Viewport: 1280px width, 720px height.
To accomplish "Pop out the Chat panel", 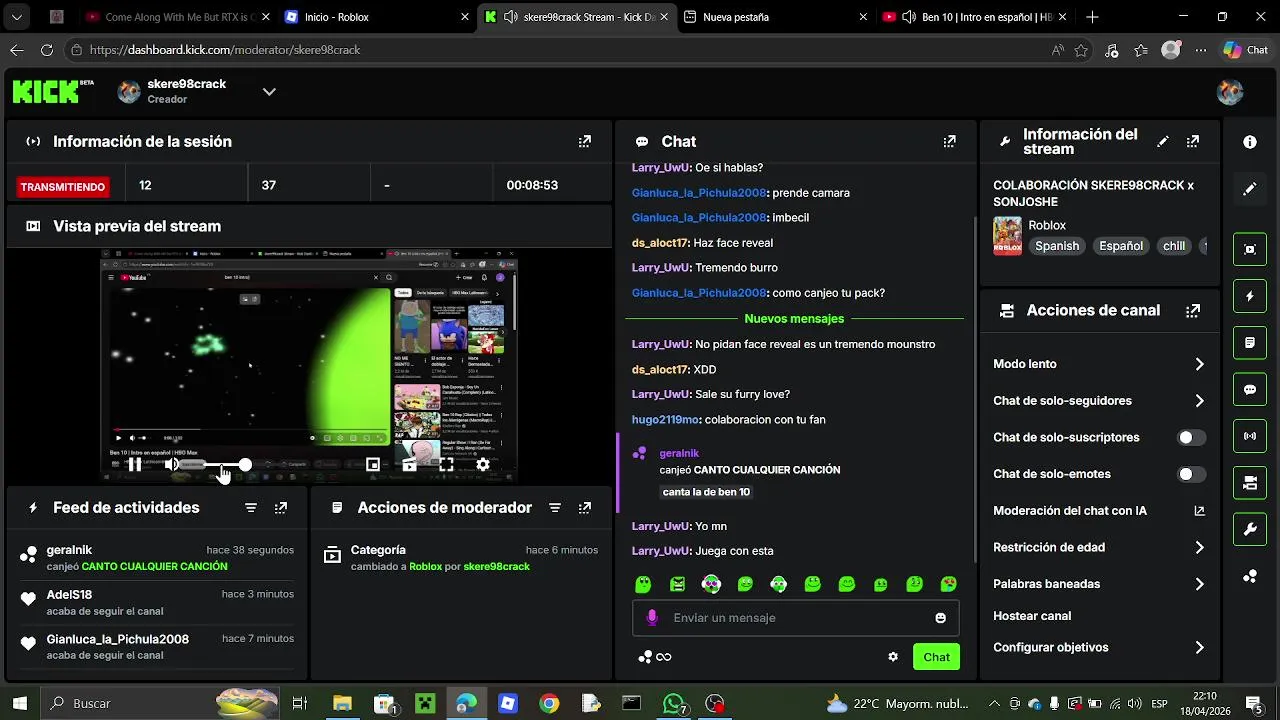I will pos(949,142).
